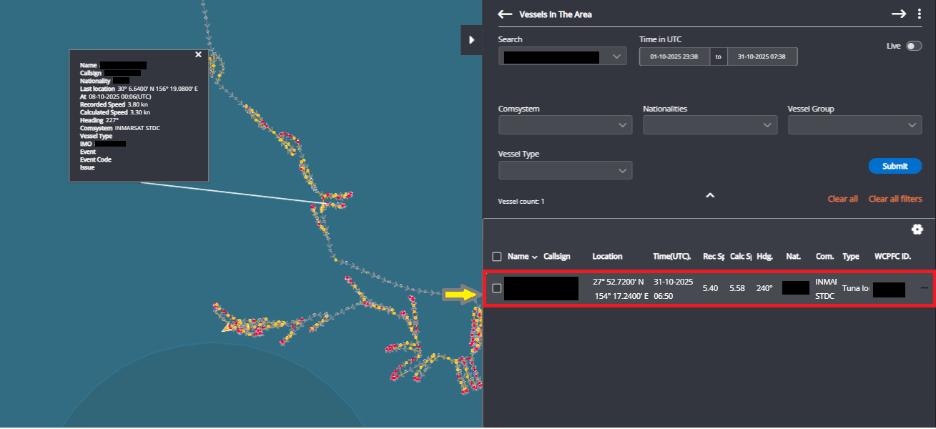Click the Time(UTC) column header
The width and height of the screenshot is (936, 429).
672,257
